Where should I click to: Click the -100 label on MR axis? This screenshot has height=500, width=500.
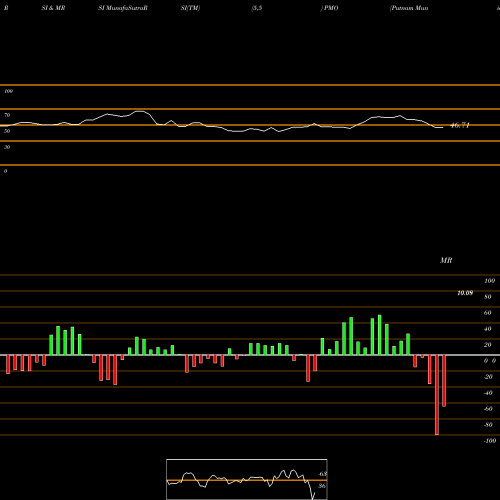[490, 441]
